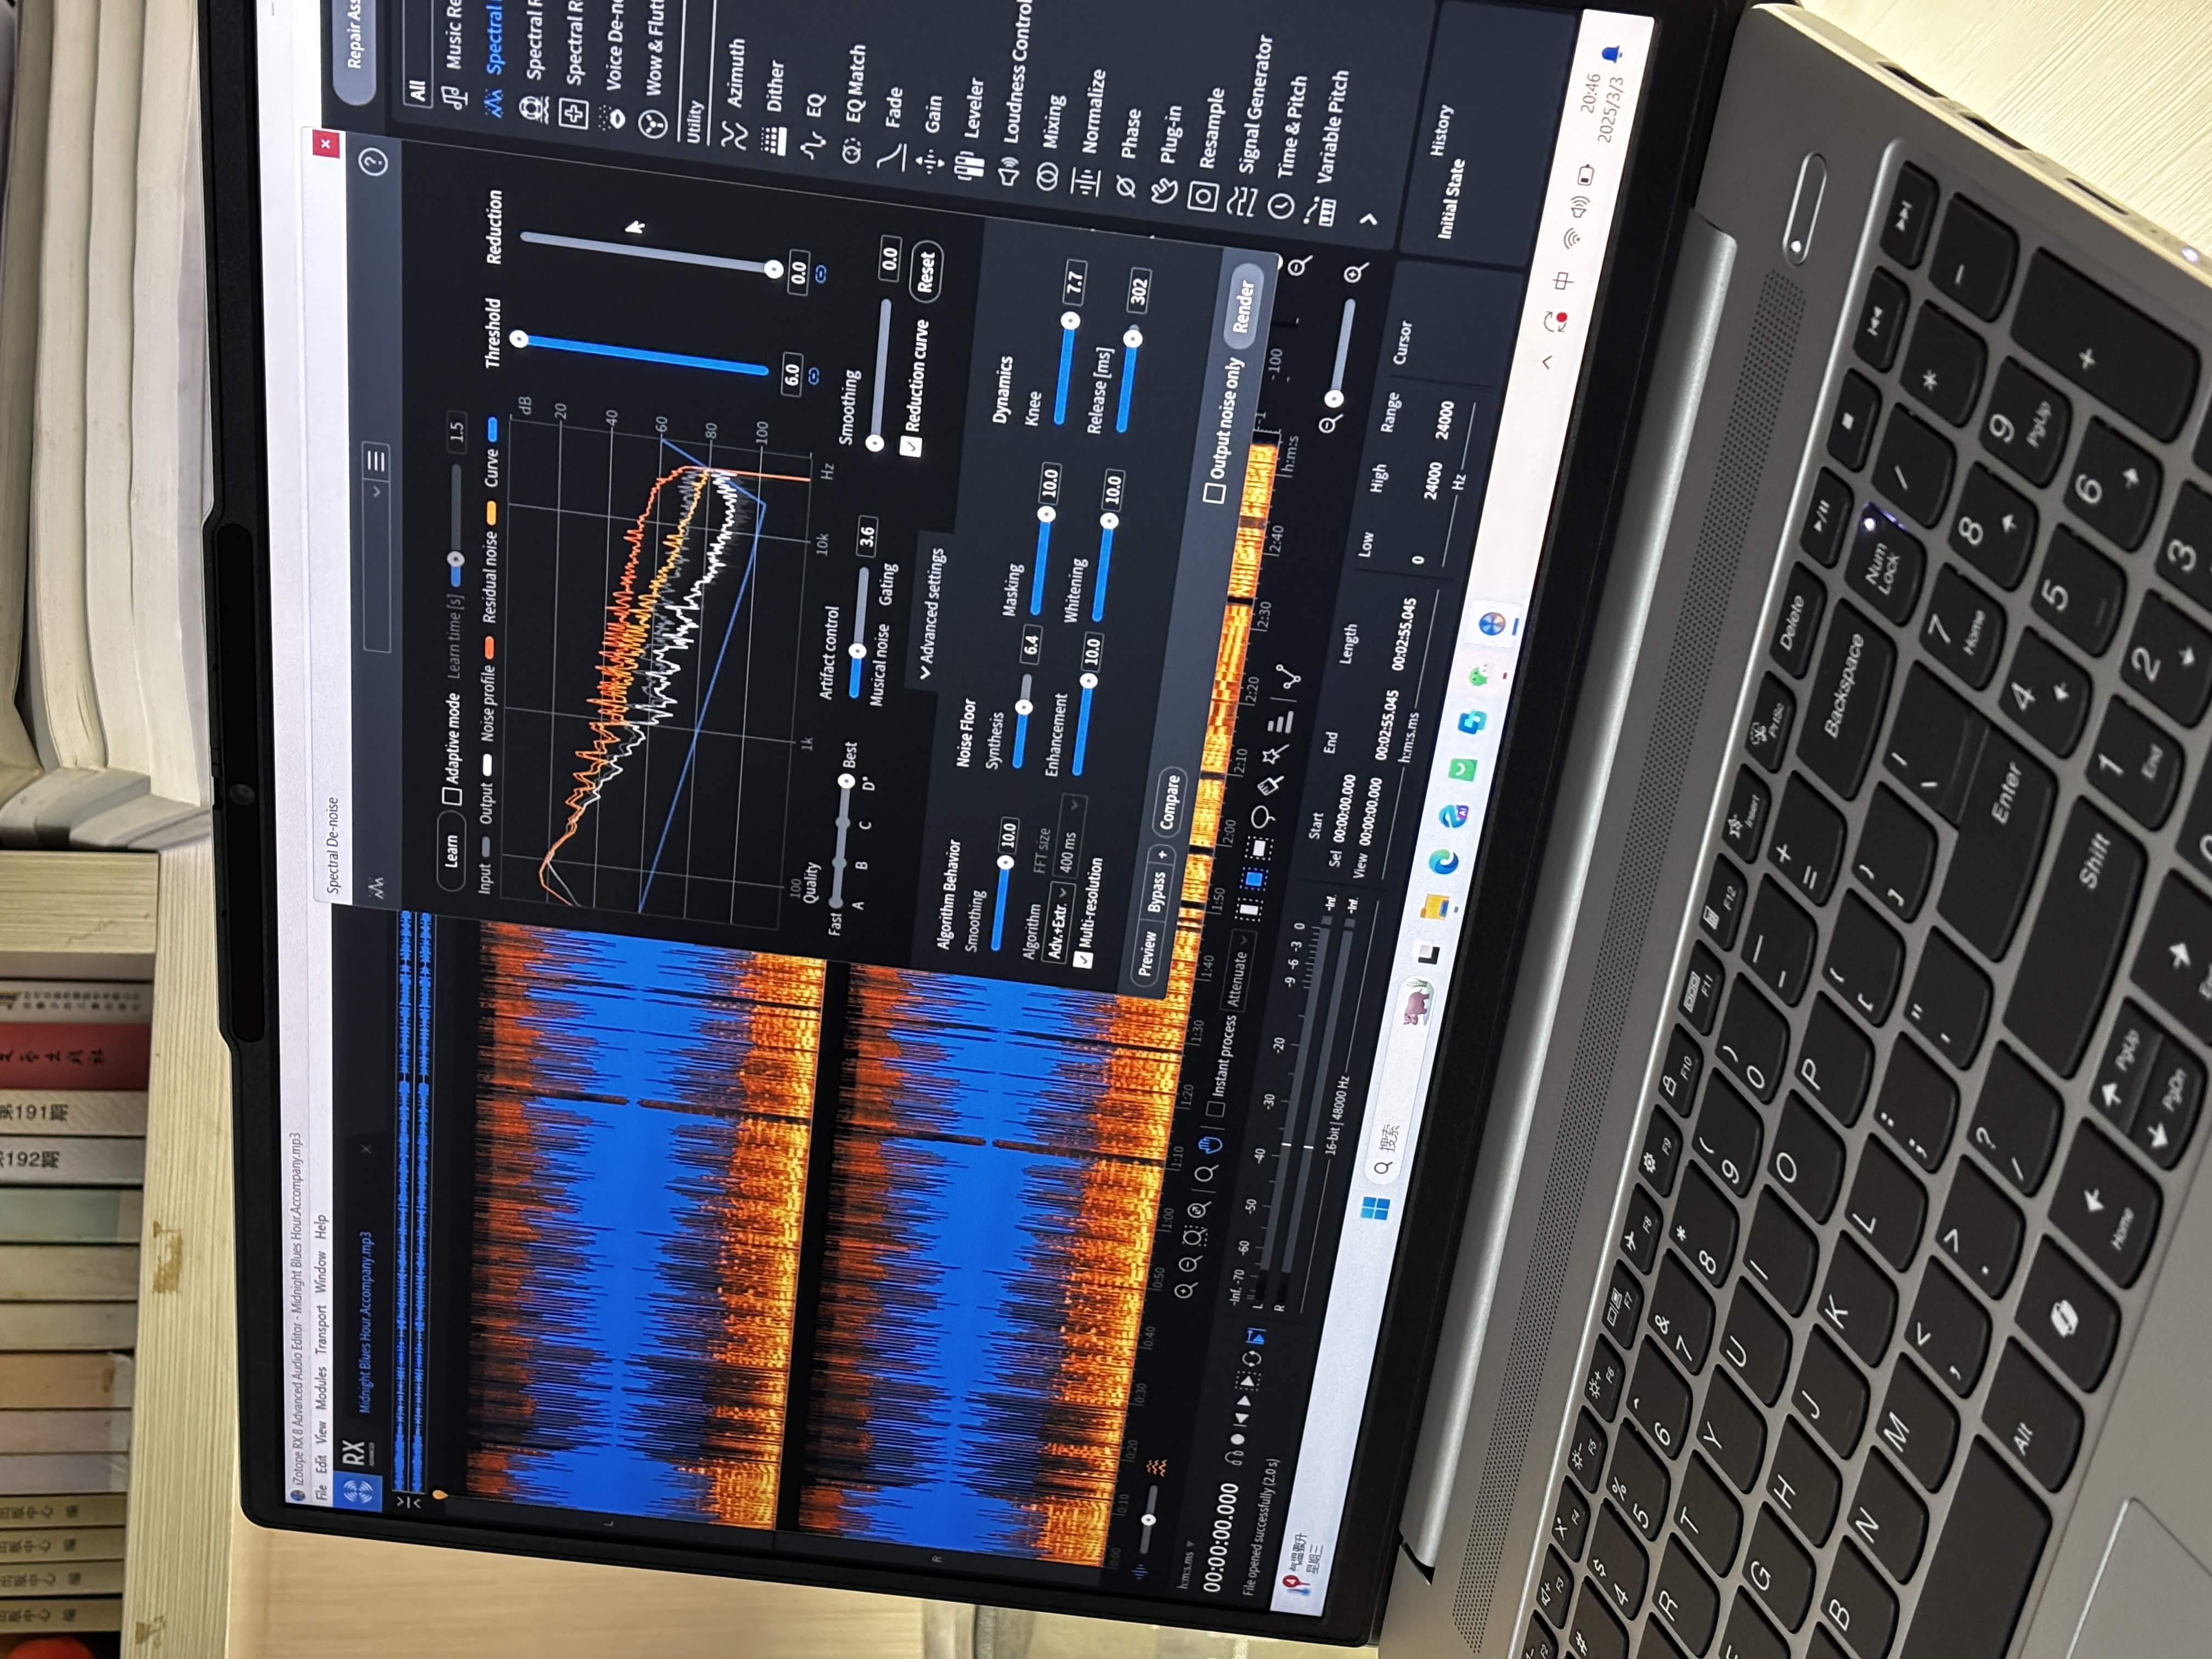Open the De-noise preset menu icon
2212x1659 pixels.
(x=376, y=461)
